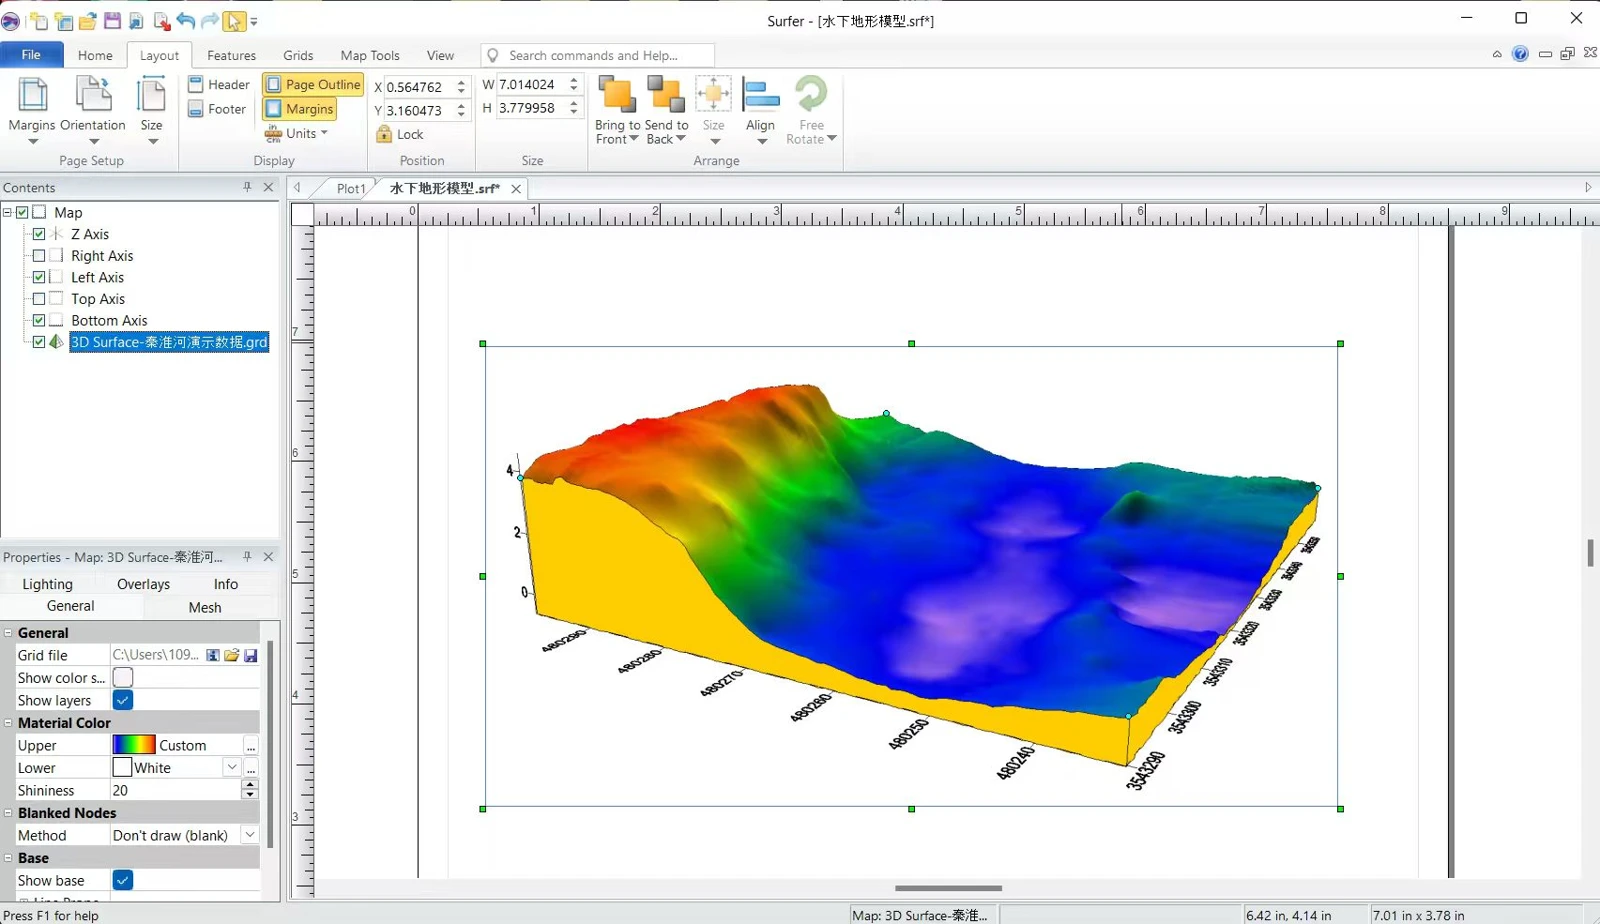
Task: Click the Header button
Action: coord(218,85)
